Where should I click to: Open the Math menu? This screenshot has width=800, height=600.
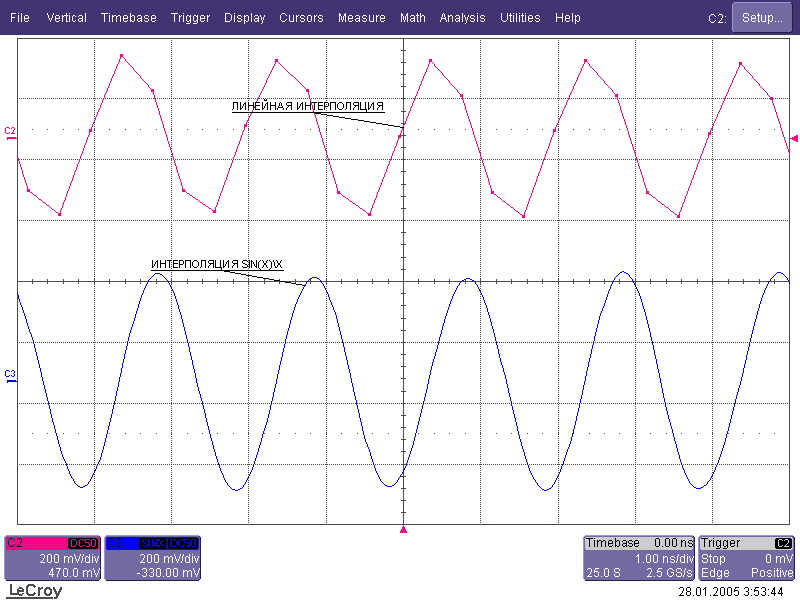click(x=412, y=18)
